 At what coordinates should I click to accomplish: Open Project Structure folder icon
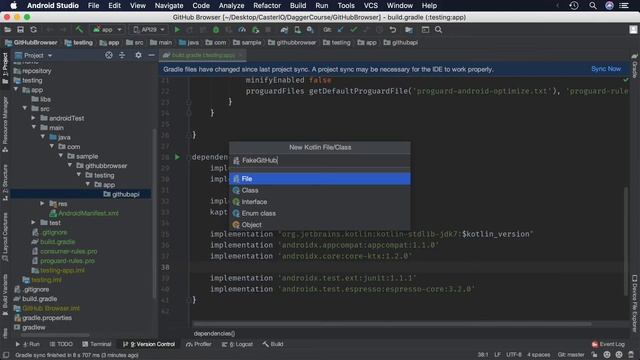click(409, 30)
